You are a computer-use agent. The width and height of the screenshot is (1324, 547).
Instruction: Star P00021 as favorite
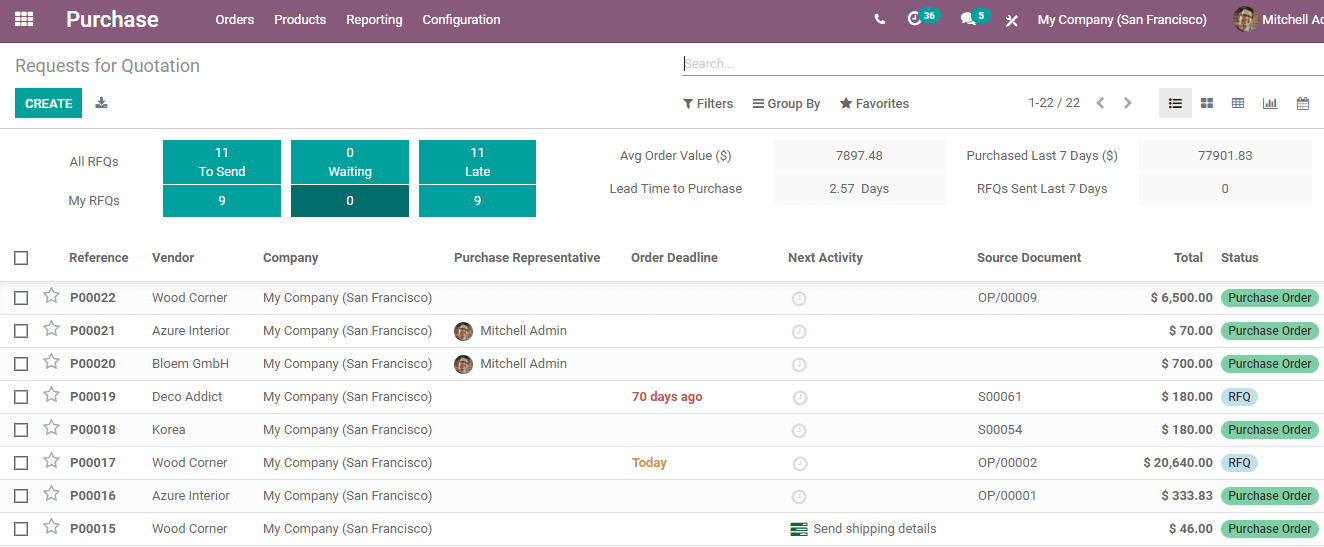click(51, 329)
